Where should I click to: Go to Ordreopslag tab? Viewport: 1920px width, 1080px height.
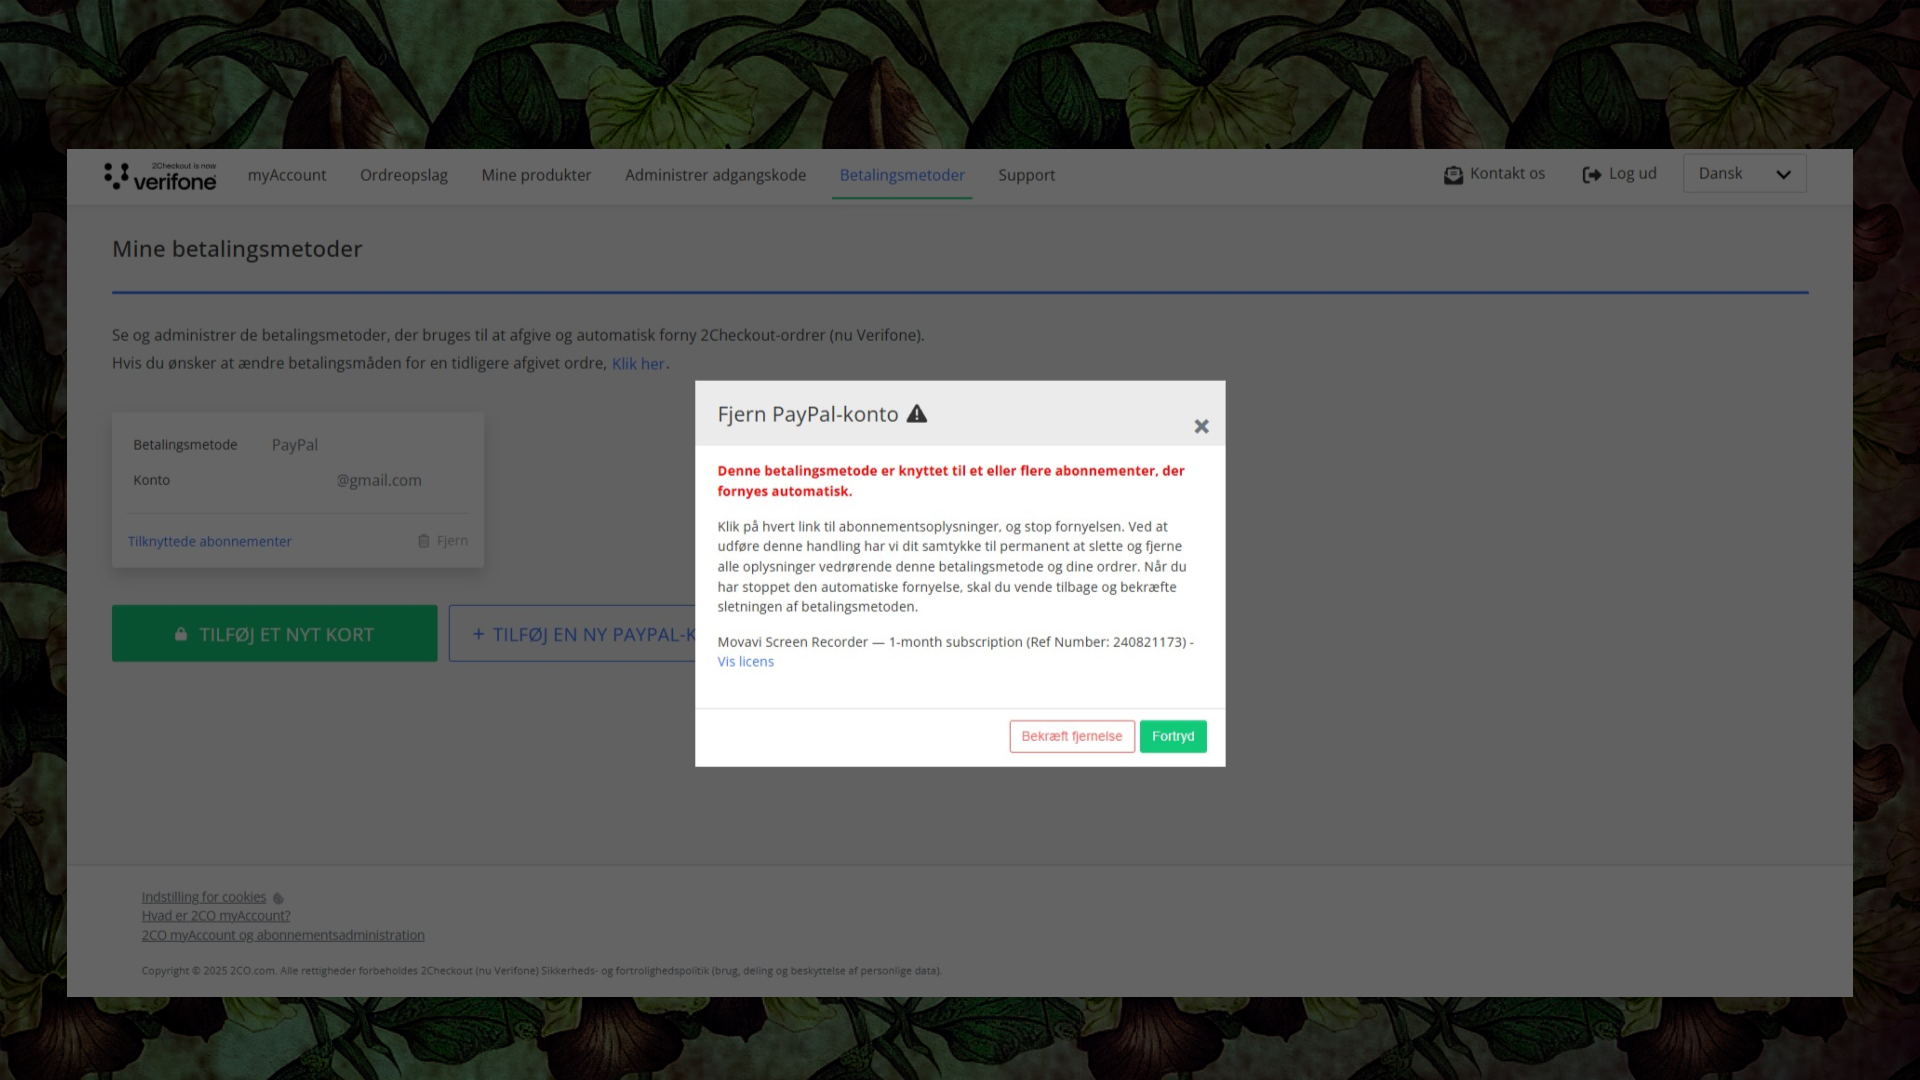[404, 175]
